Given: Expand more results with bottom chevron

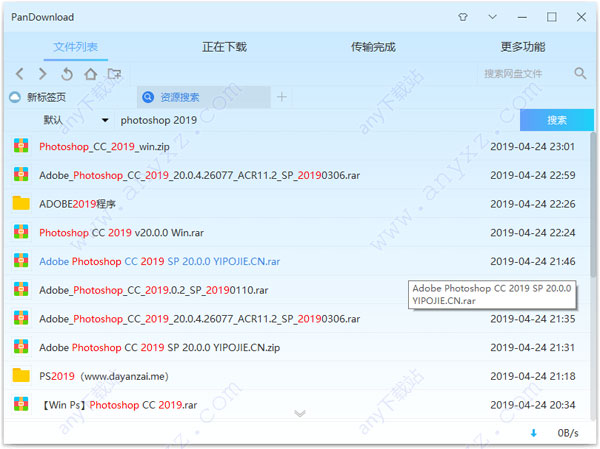Looking at the screenshot, I should pyautogui.click(x=300, y=414).
